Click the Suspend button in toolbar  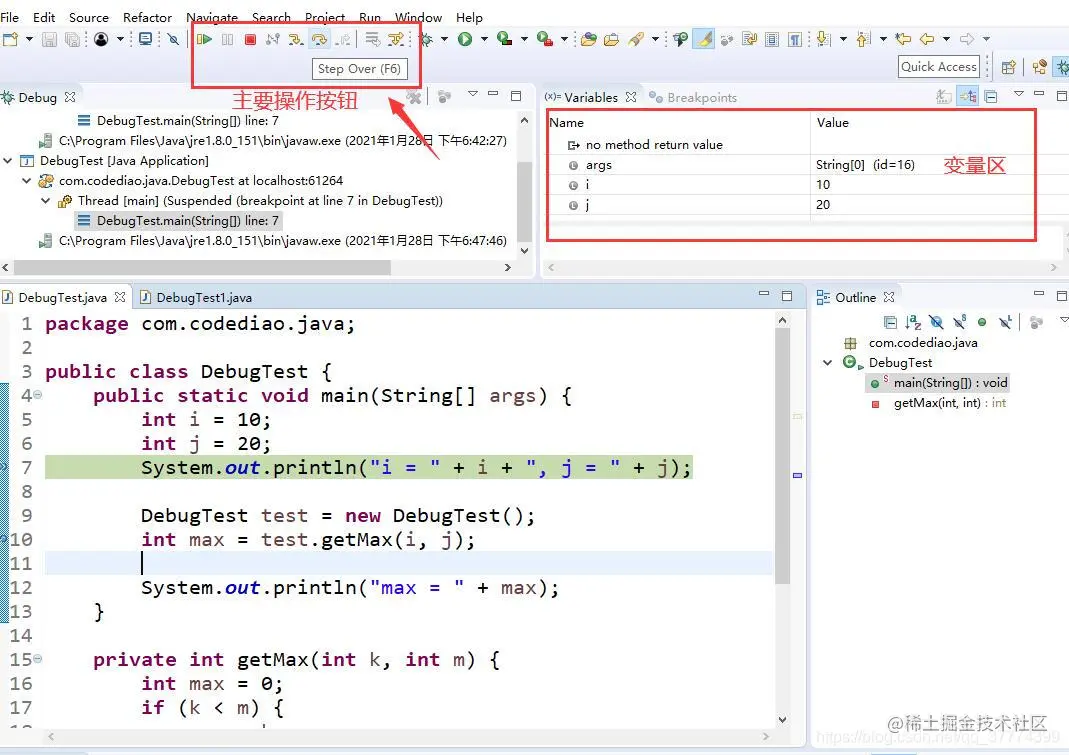click(228, 40)
